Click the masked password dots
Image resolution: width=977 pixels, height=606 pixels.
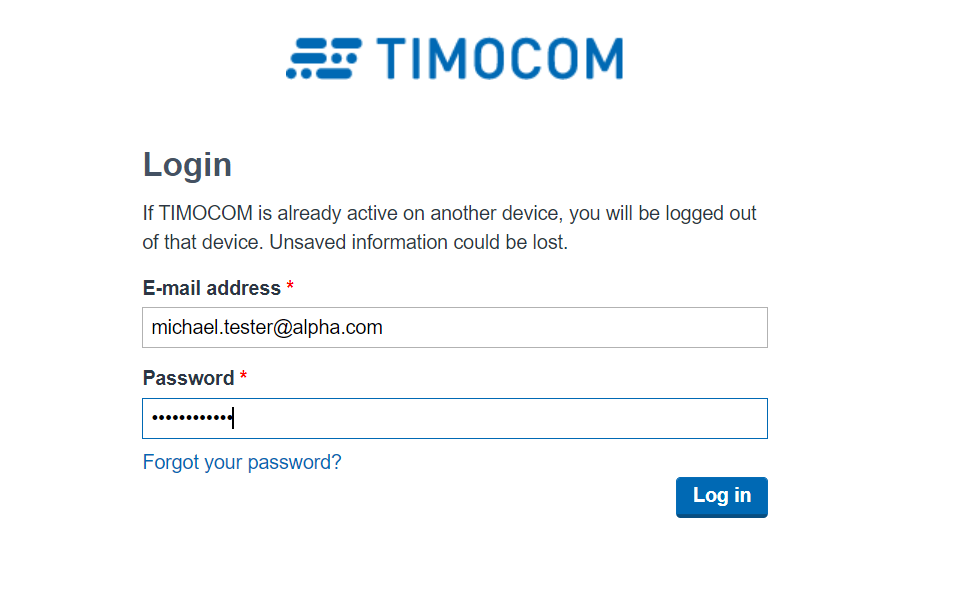(192, 418)
